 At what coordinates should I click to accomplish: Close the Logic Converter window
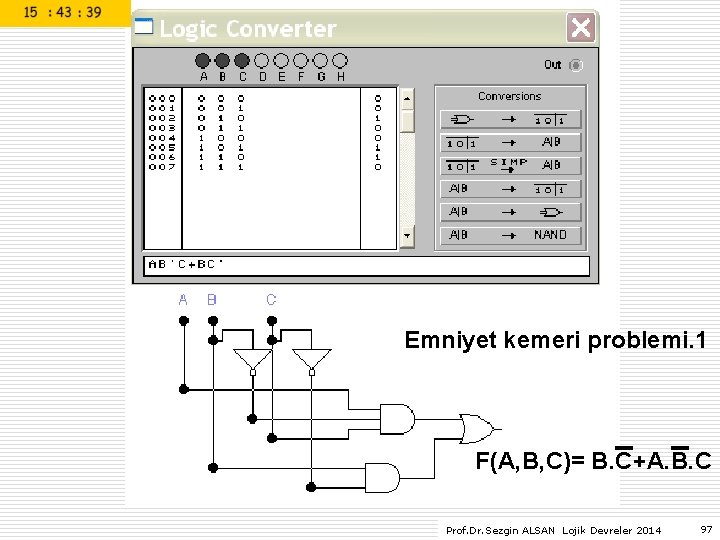(x=581, y=28)
